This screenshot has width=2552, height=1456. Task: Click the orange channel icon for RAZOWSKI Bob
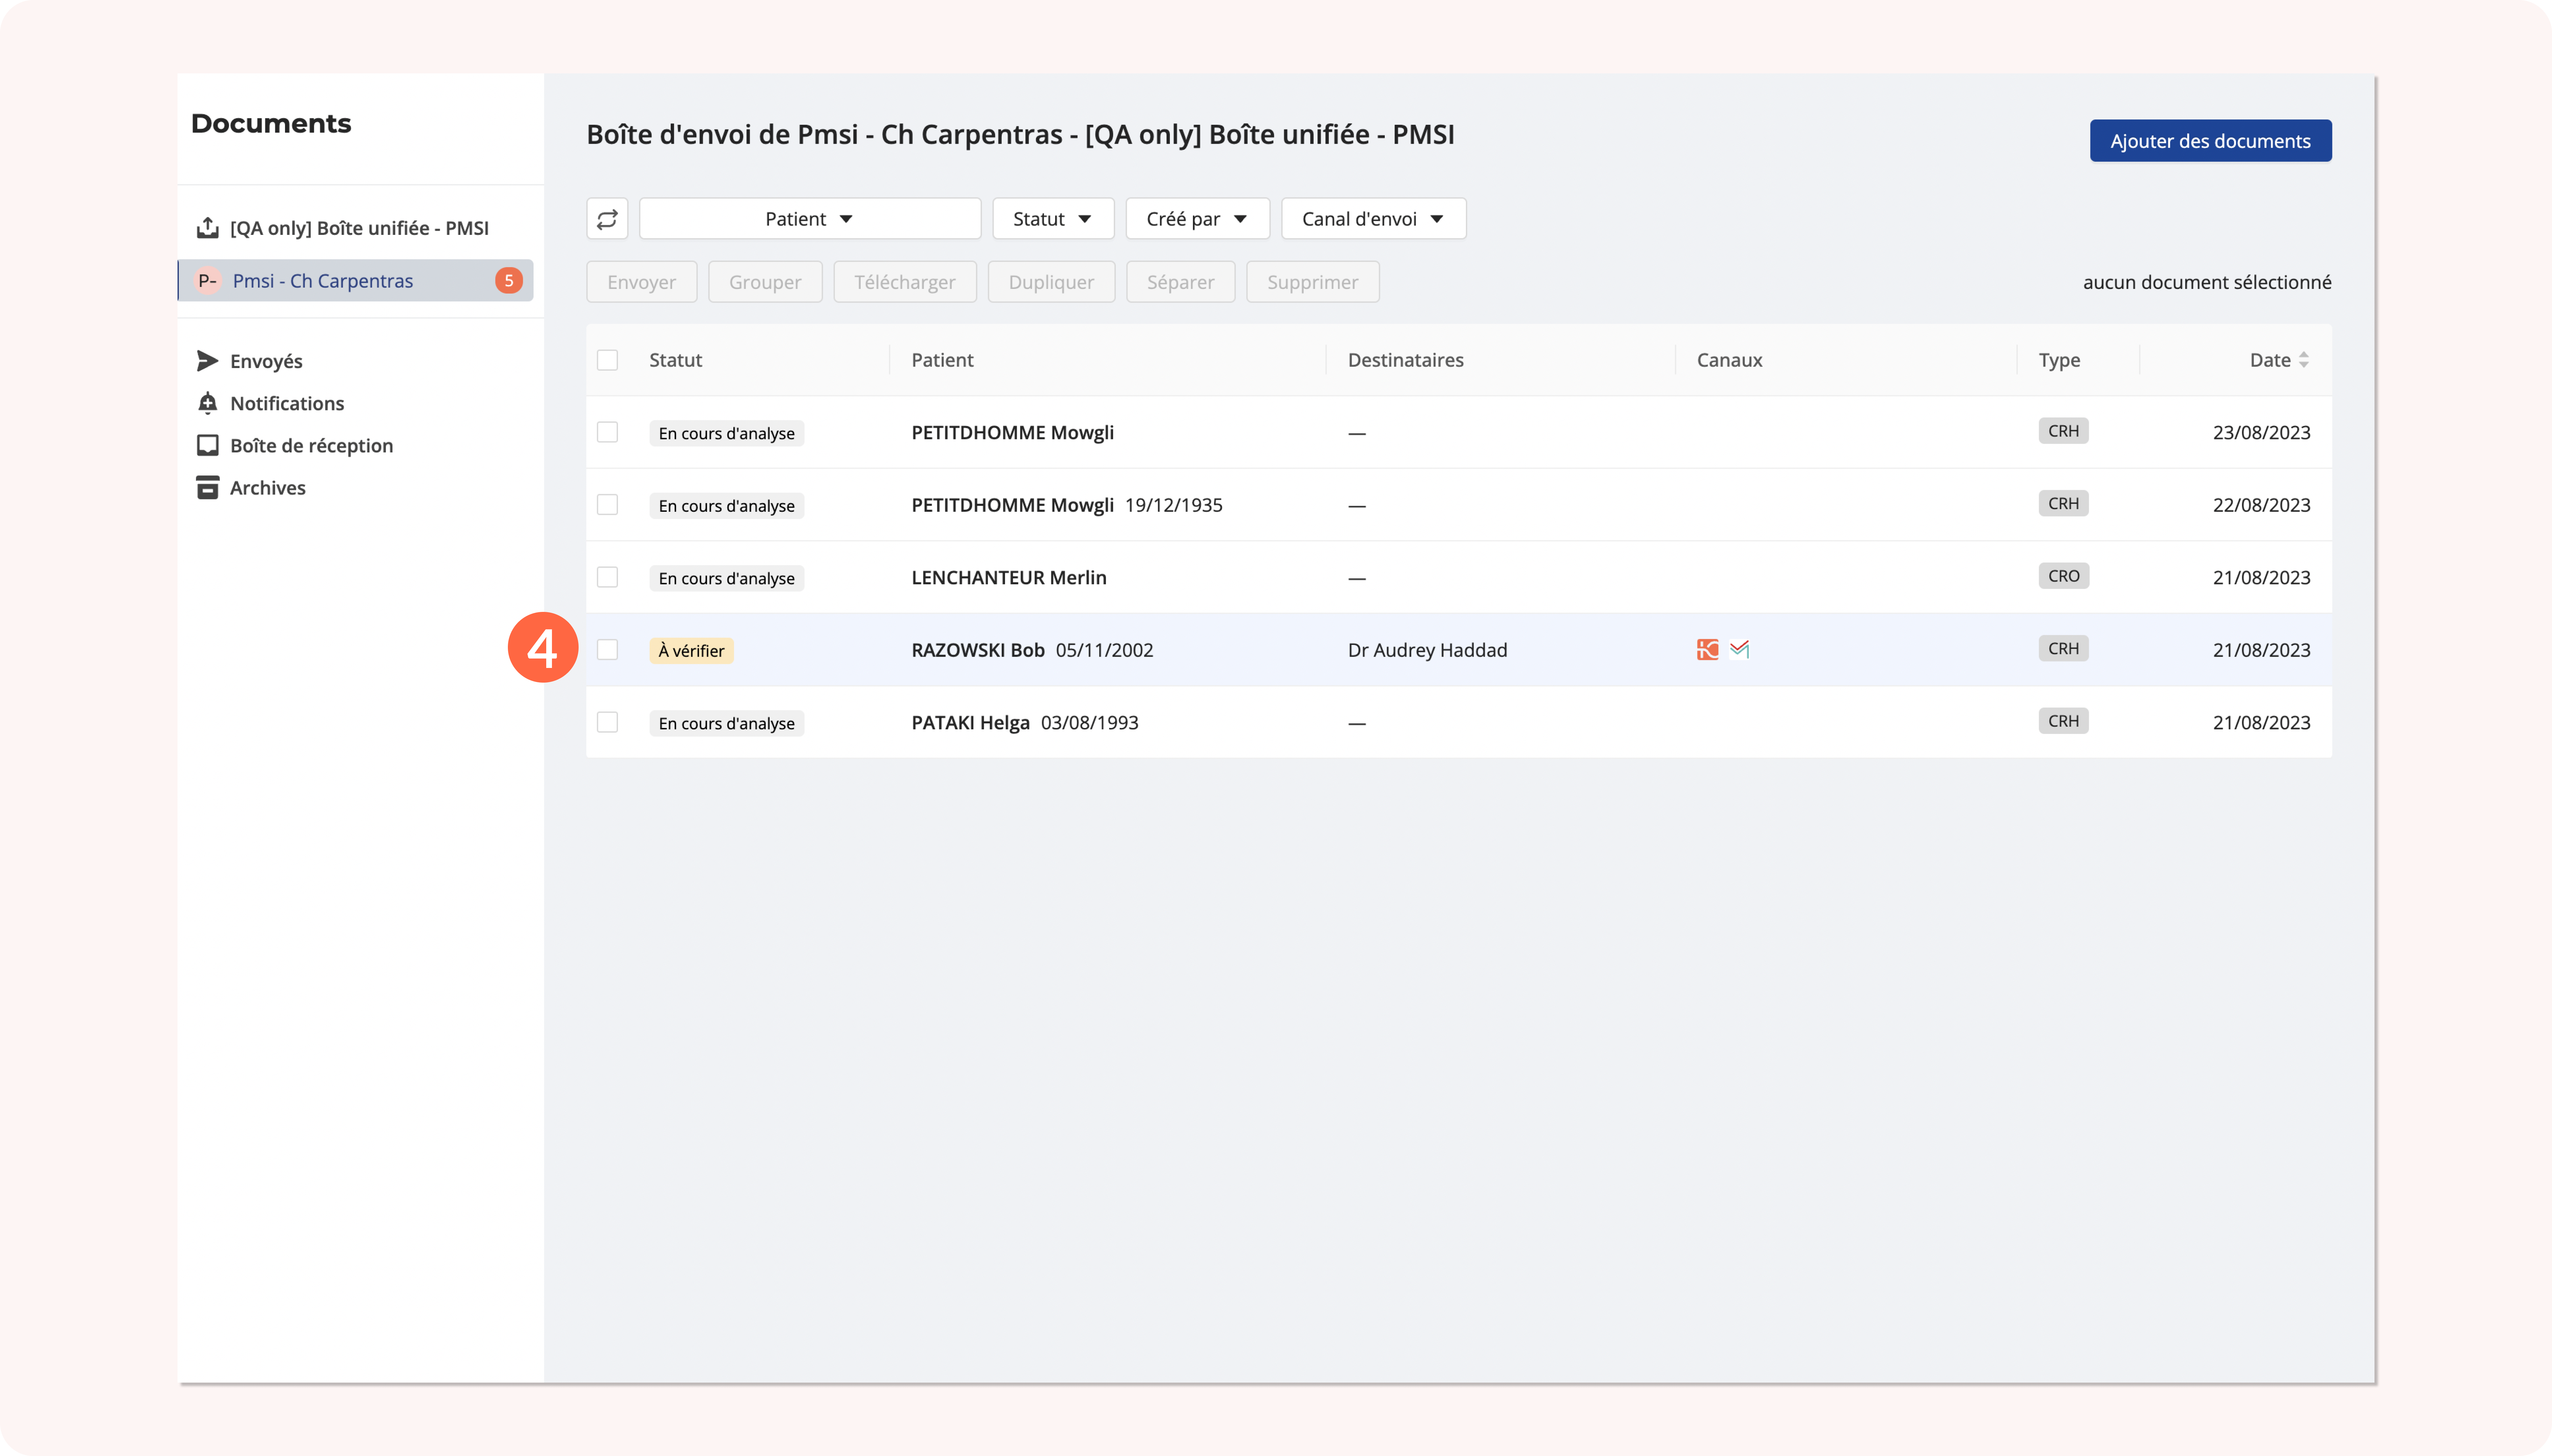1708,650
